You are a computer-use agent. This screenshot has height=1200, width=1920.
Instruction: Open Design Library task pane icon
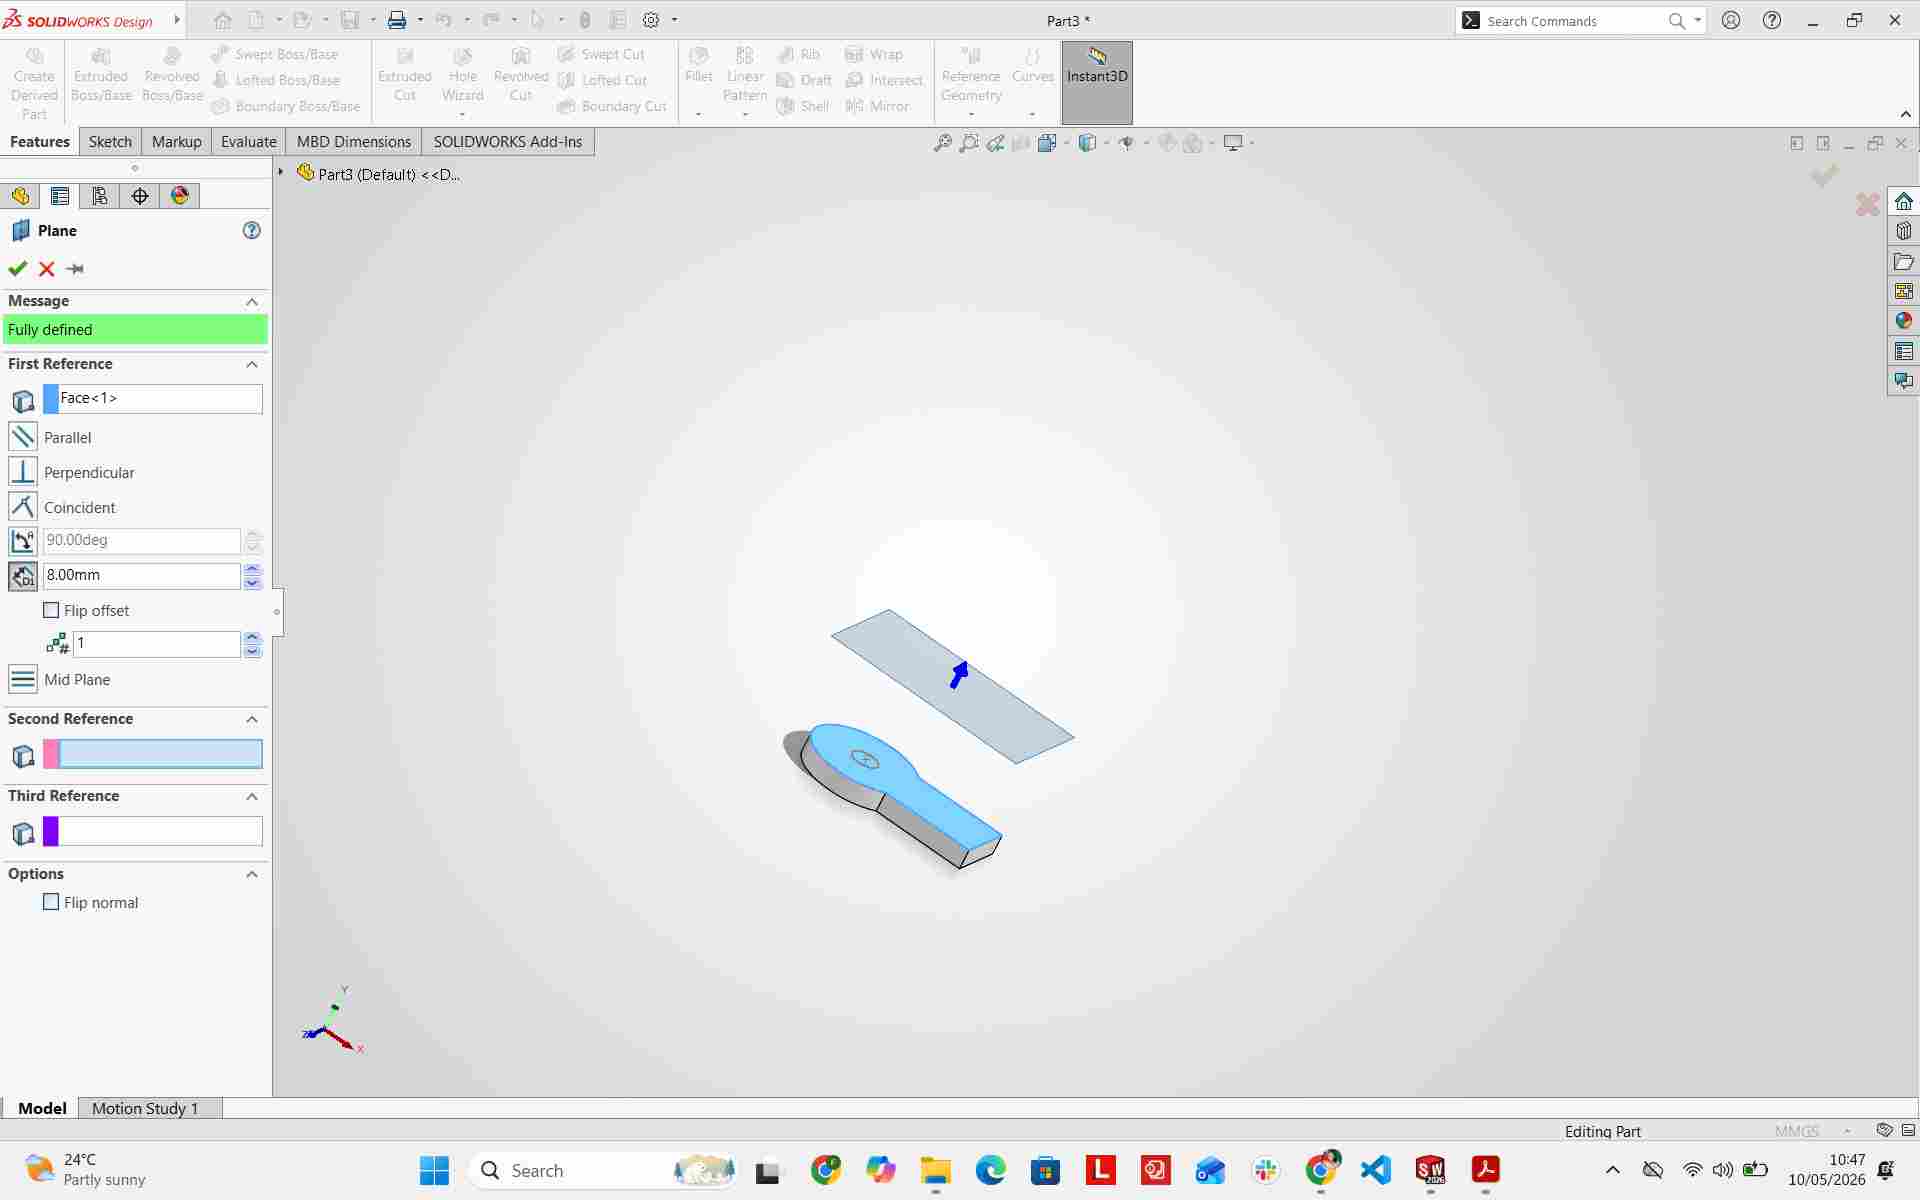click(1903, 231)
